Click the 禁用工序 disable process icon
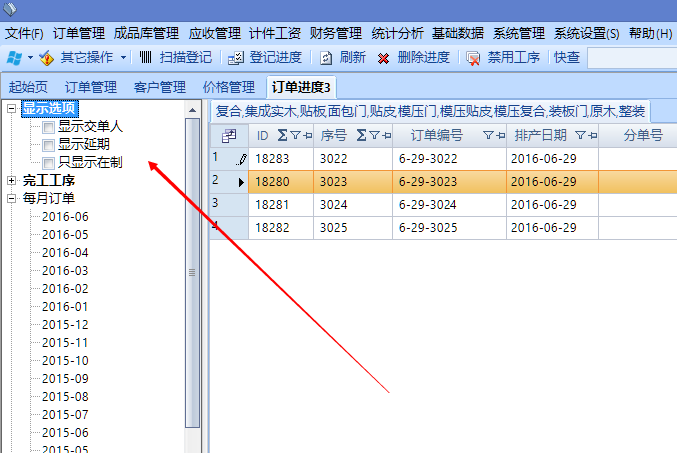Image resolution: width=677 pixels, height=453 pixels. [x=474, y=58]
